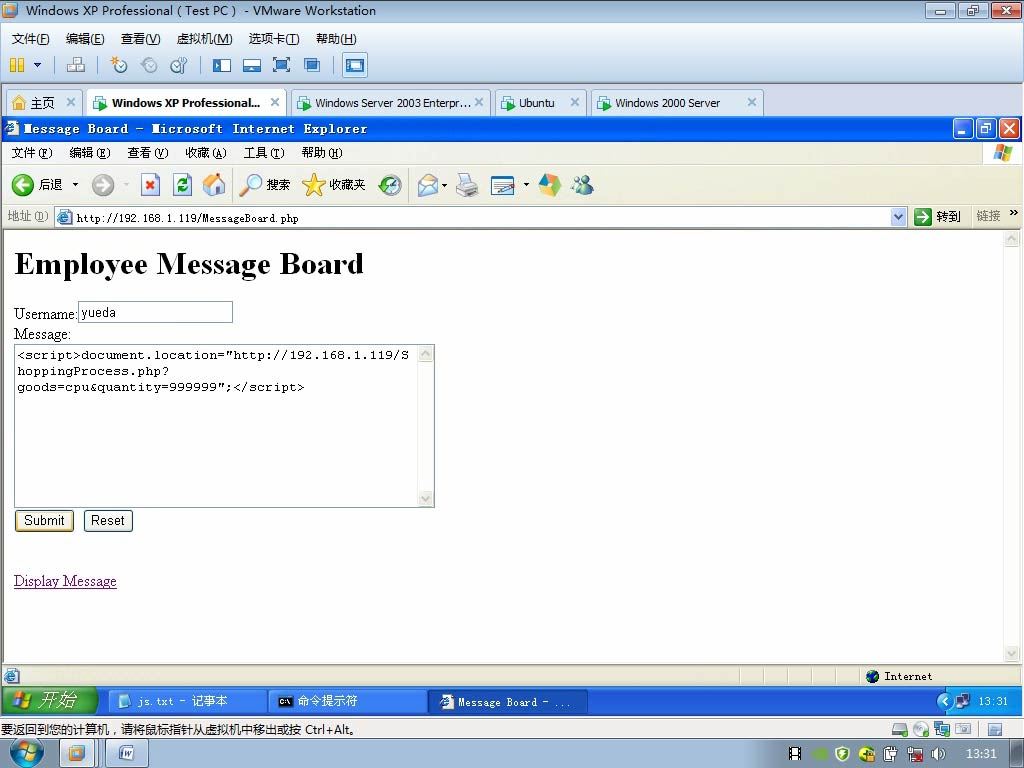Expand the XP system tray arrow
1024x768 pixels.
944,701
